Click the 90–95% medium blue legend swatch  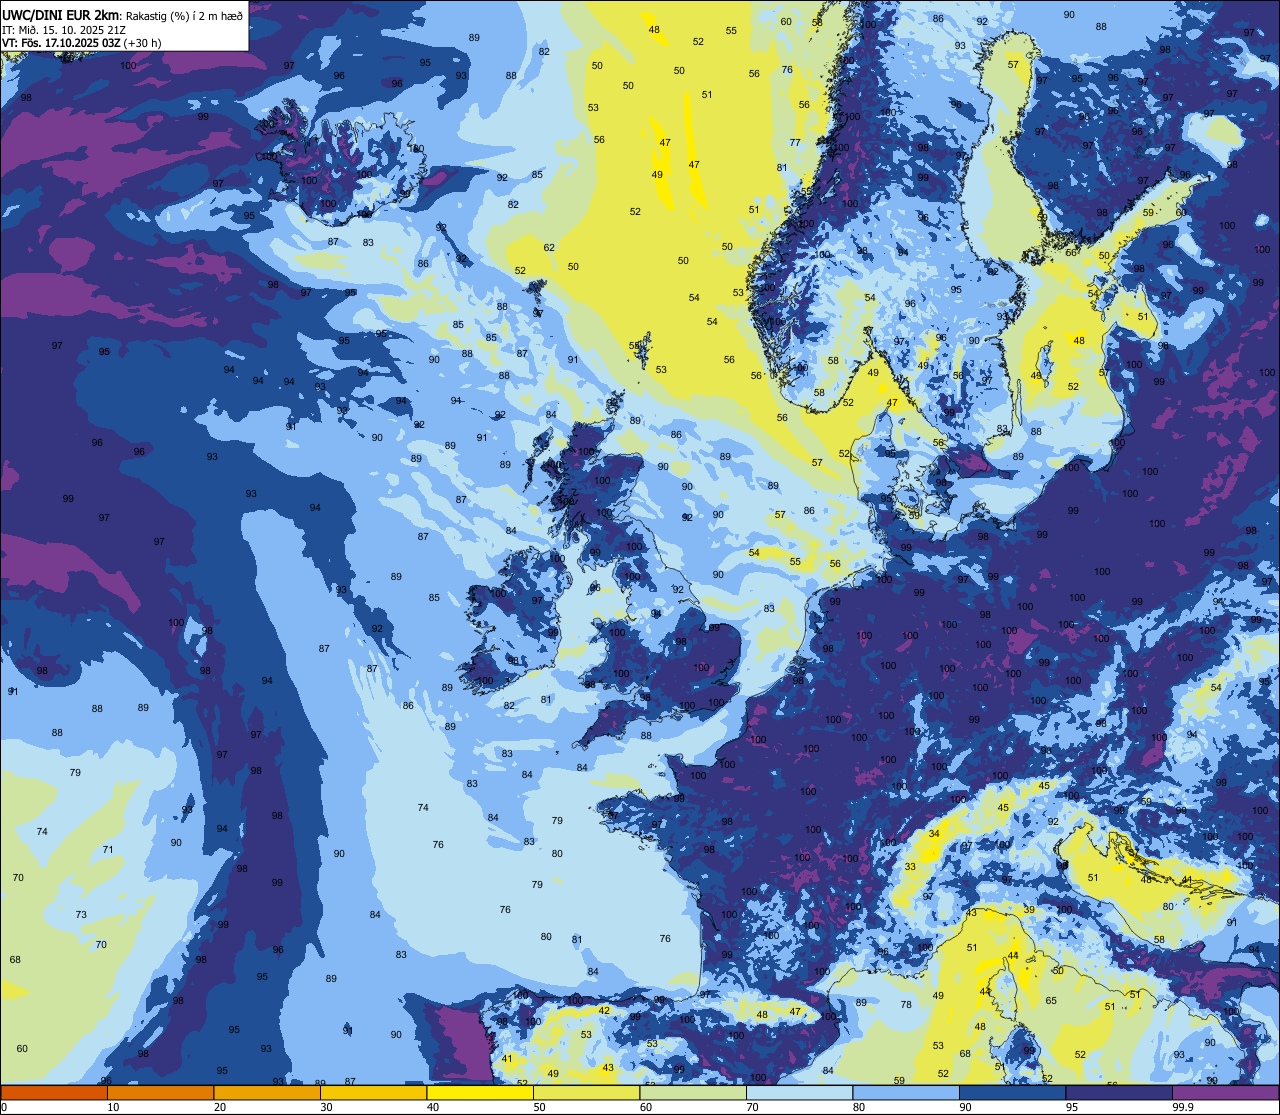coord(1012,1092)
